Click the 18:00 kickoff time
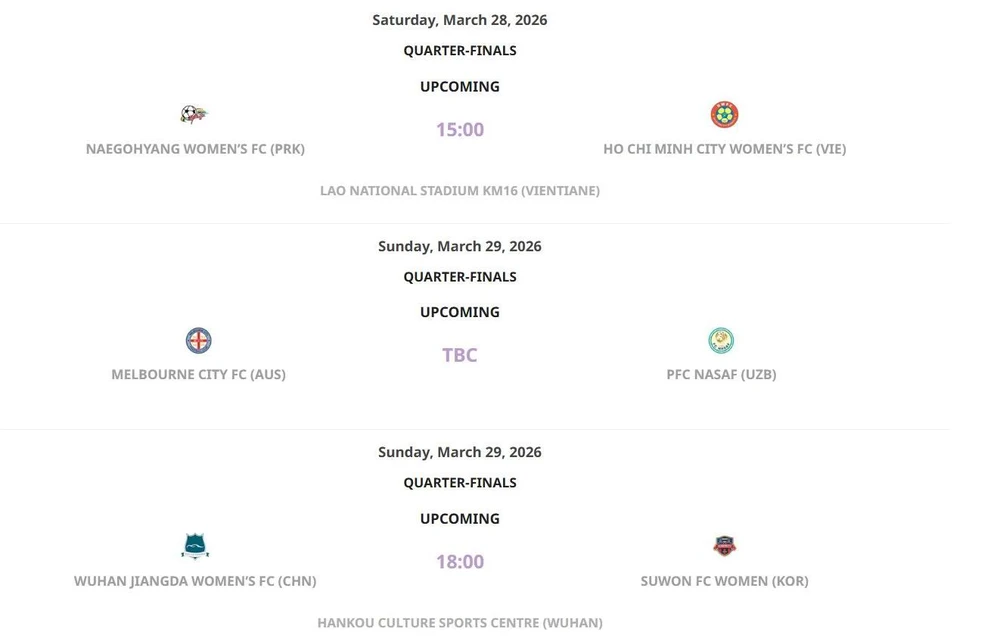The width and height of the screenshot is (1000, 638). [x=460, y=562]
